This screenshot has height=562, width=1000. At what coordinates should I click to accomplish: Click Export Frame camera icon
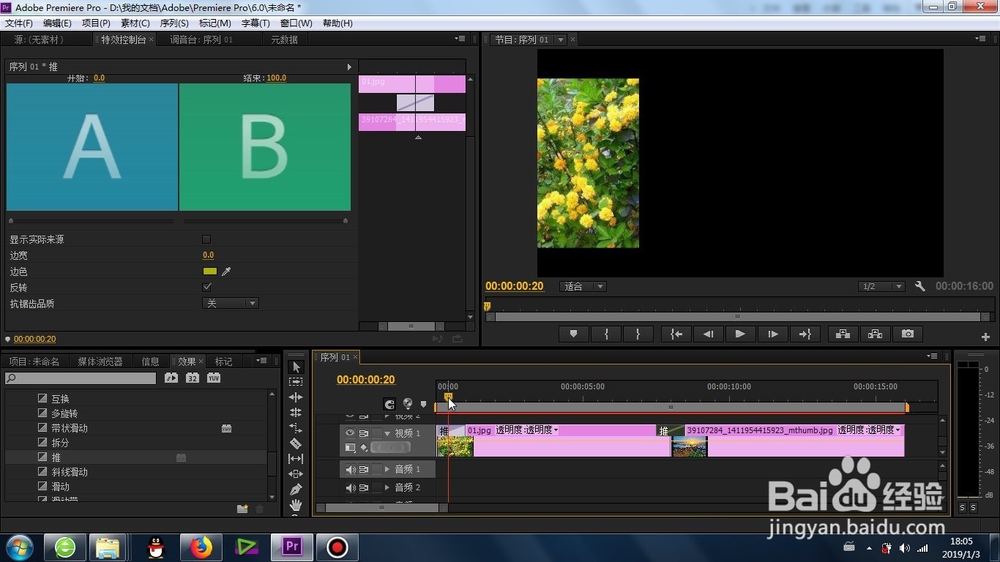pyautogui.click(x=908, y=334)
